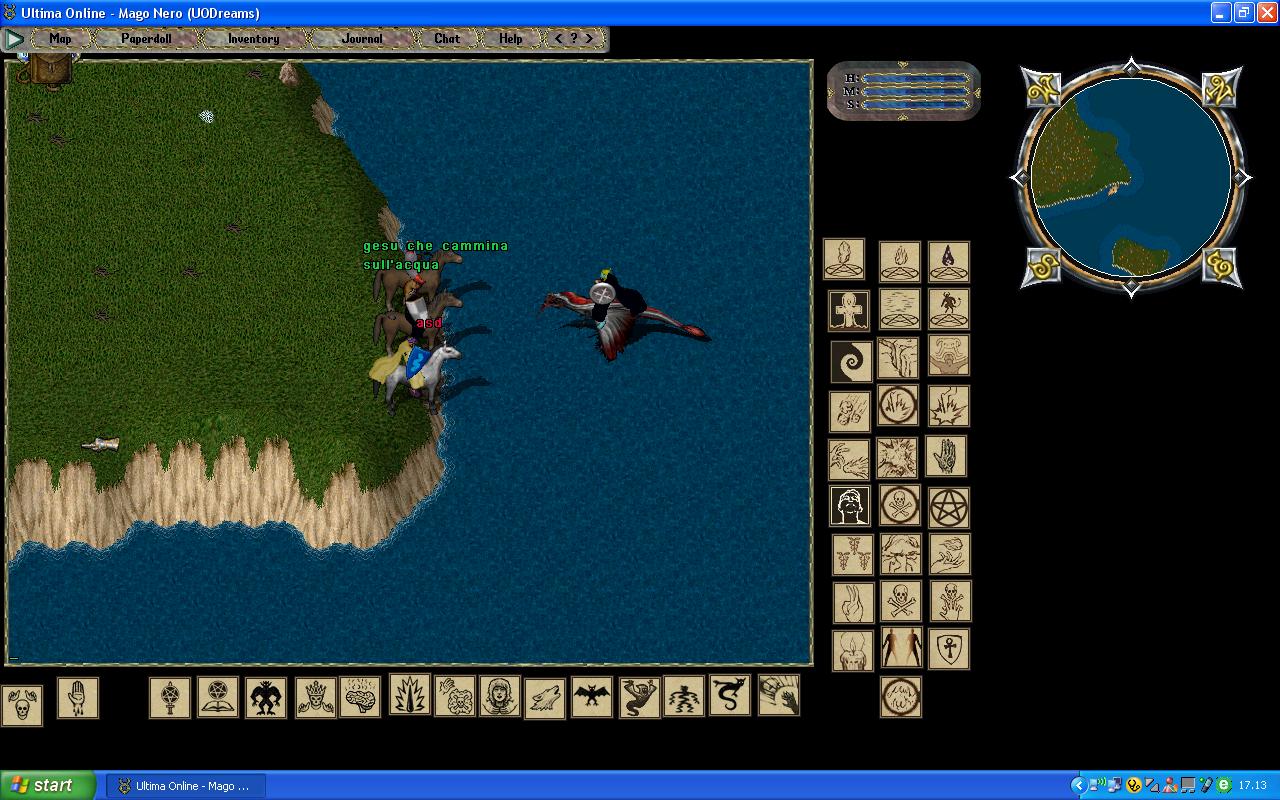Cast the fire elemental summon spell icon

tap(899, 261)
